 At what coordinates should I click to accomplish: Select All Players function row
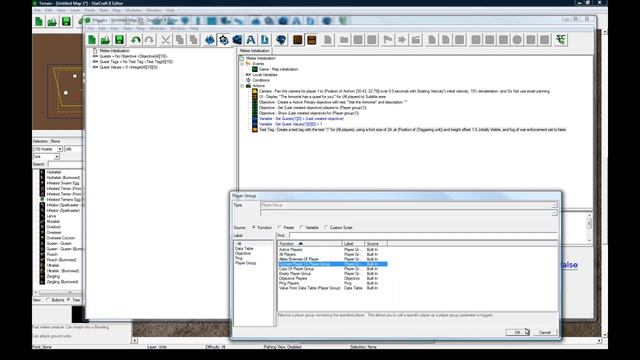[x=333, y=254]
